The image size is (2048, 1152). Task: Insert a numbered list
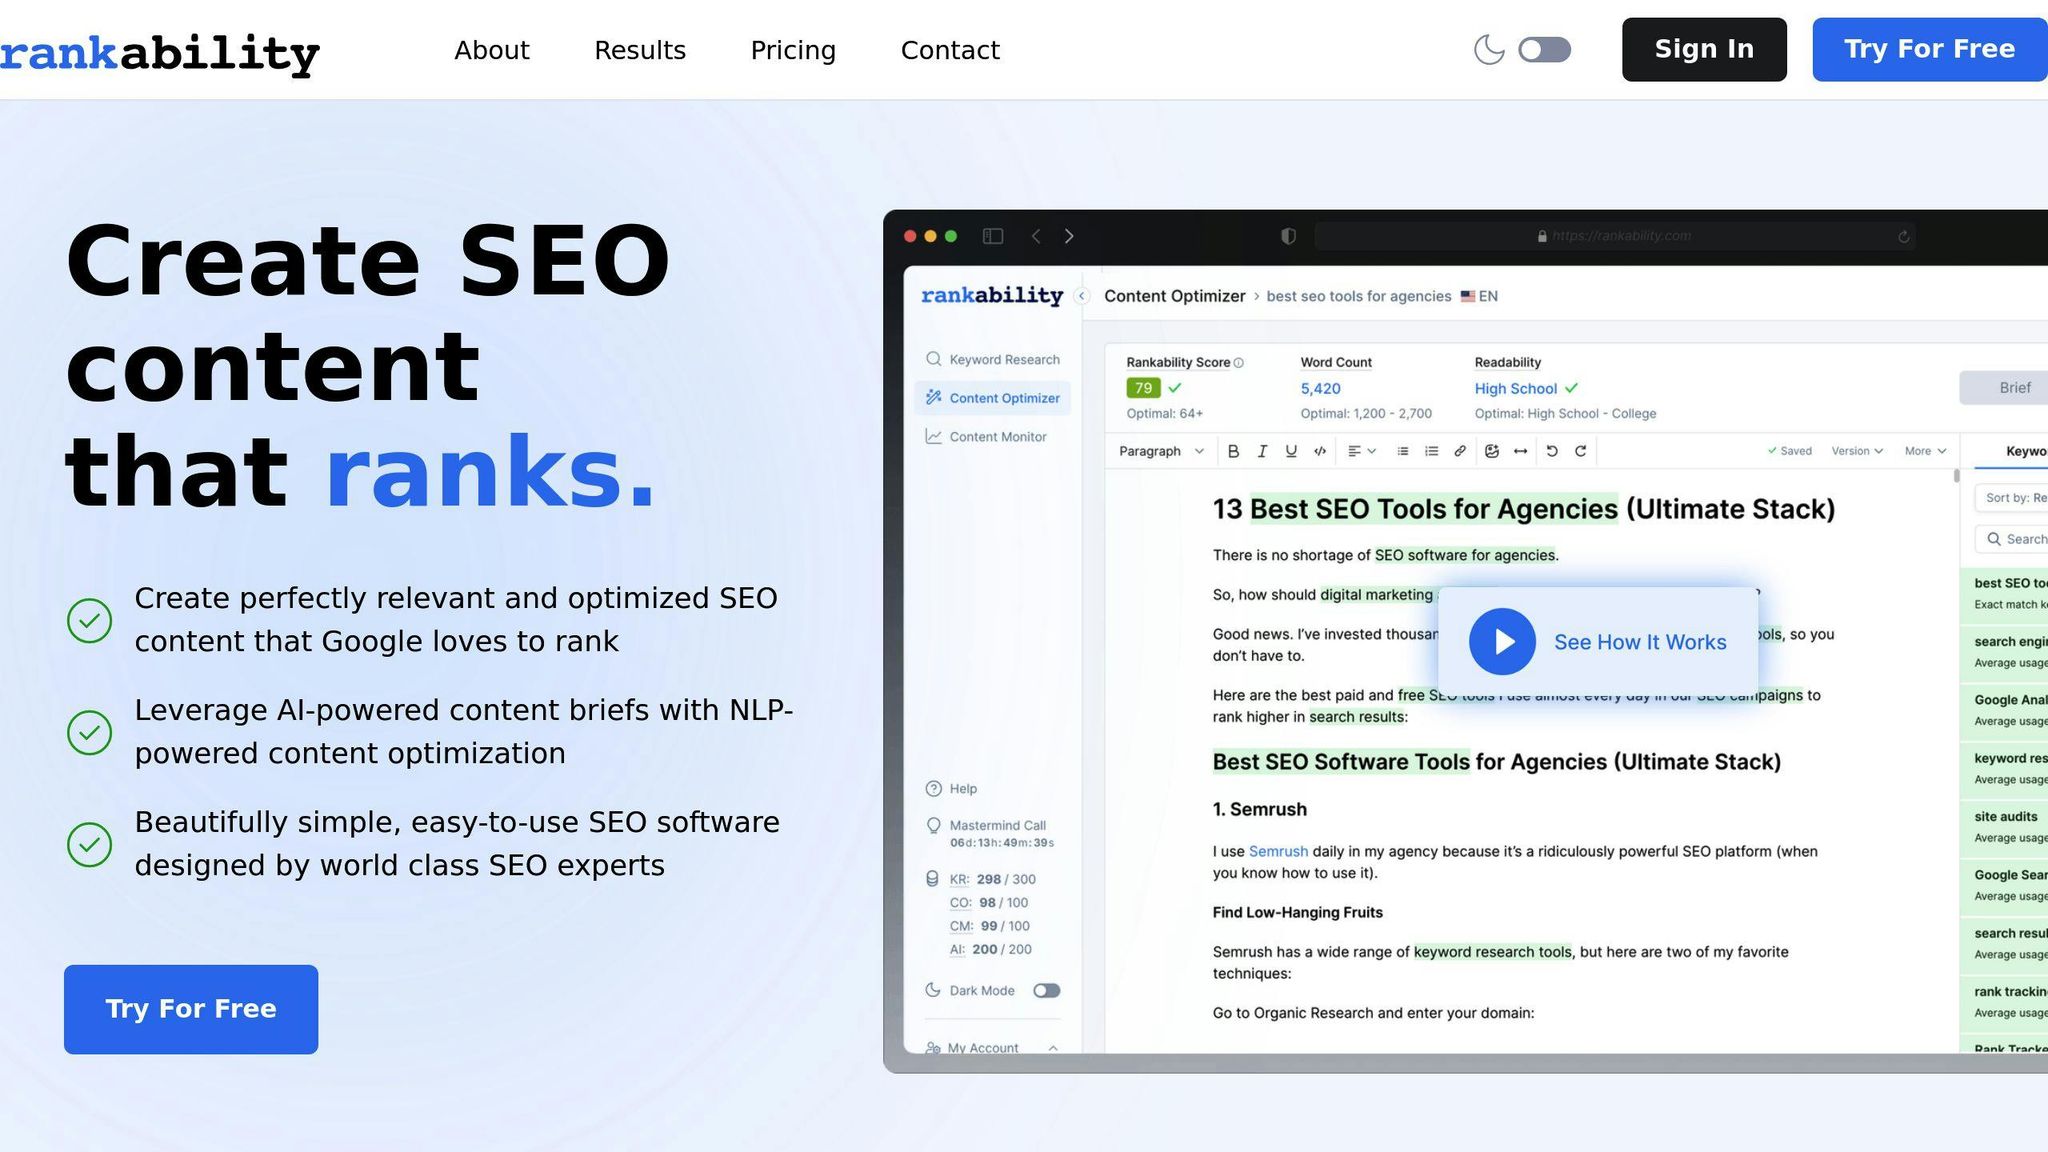[1432, 451]
